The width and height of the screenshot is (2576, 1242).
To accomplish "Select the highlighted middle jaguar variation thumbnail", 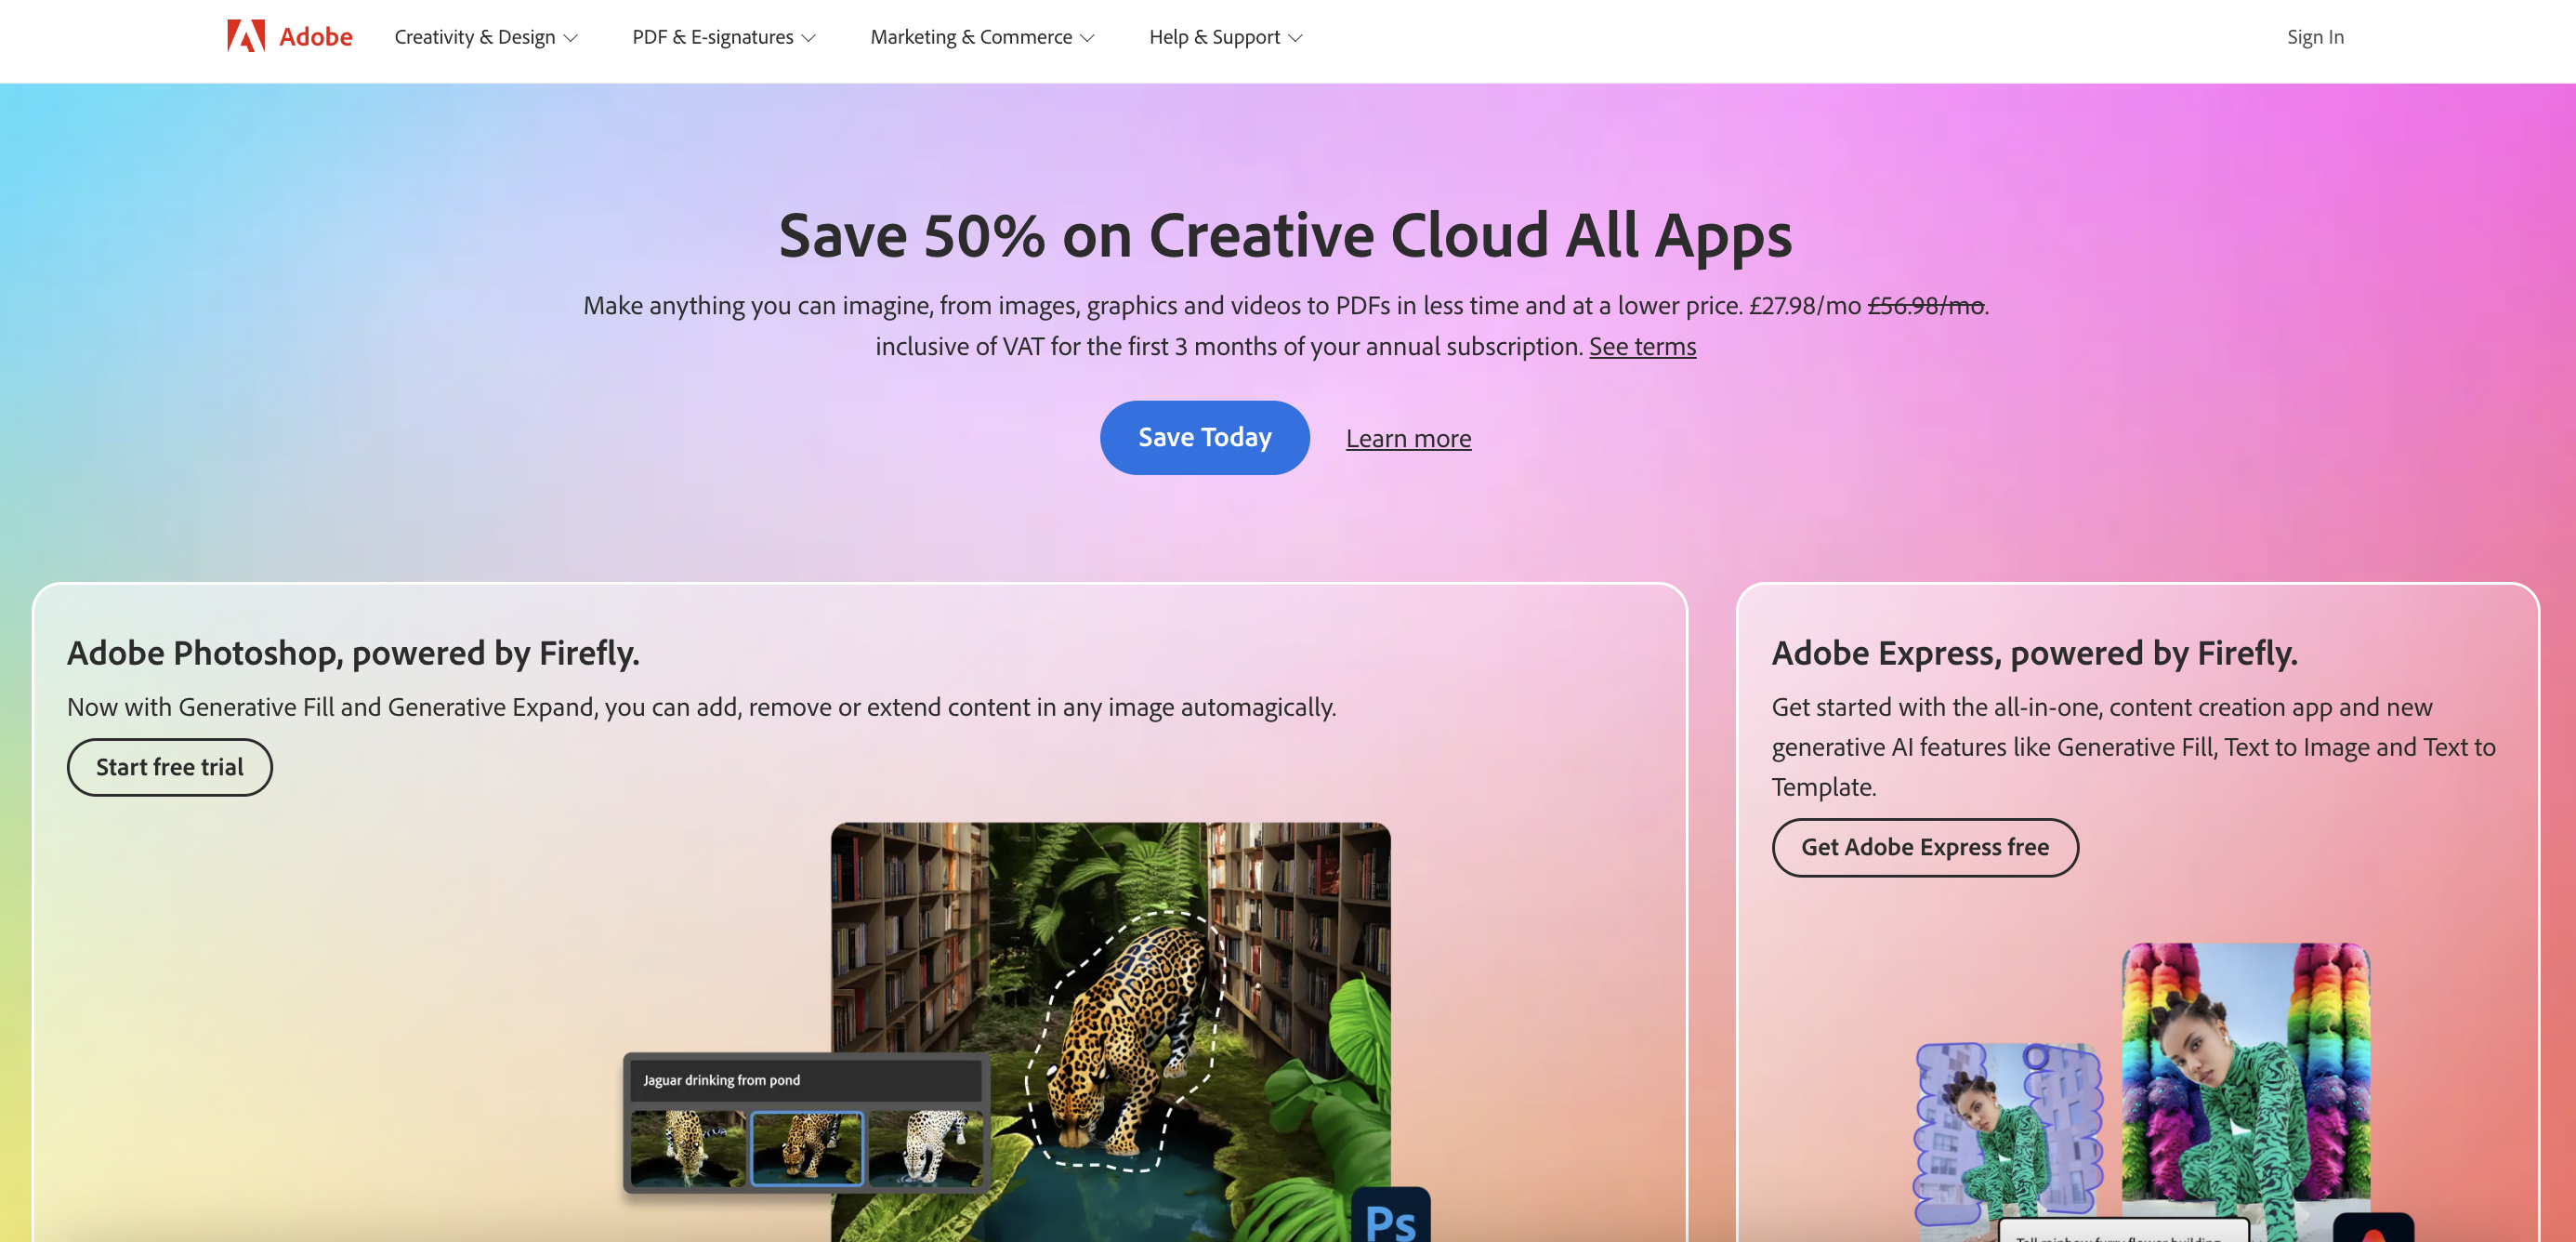I will click(806, 1148).
